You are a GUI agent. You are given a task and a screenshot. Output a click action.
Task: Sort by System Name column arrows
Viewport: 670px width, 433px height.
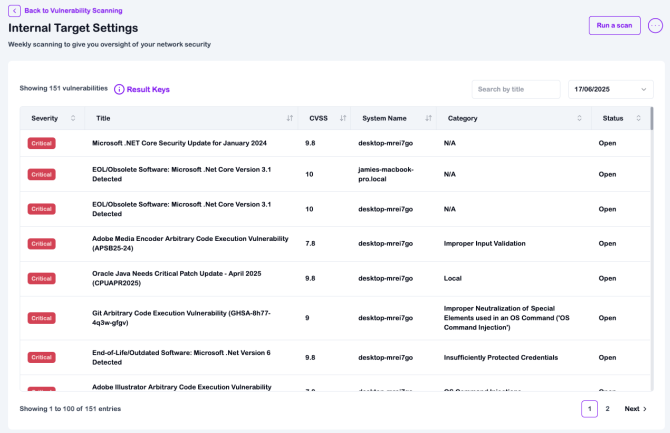coord(429,118)
